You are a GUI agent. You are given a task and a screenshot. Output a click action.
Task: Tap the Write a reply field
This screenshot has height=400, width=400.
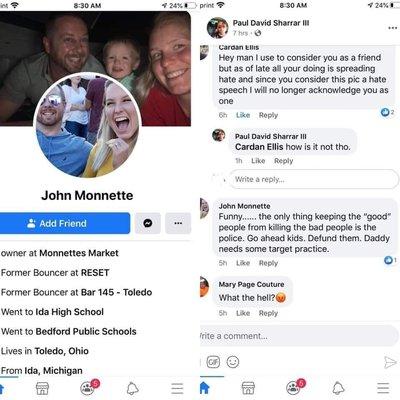313,179
